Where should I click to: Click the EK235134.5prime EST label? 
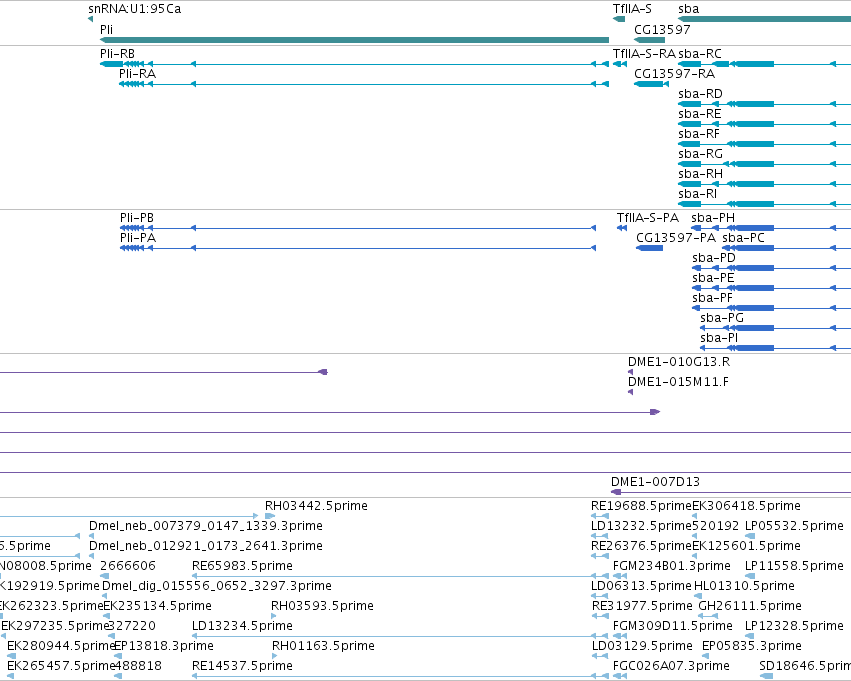(x=157, y=606)
